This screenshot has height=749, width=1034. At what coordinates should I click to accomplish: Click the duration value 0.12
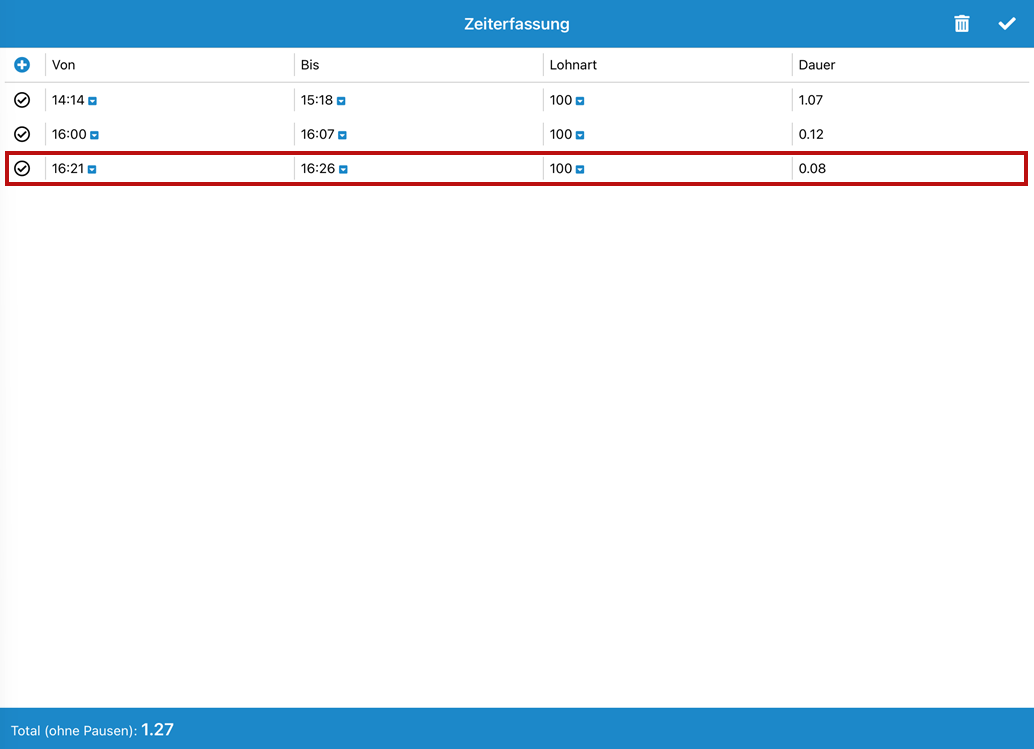811,135
